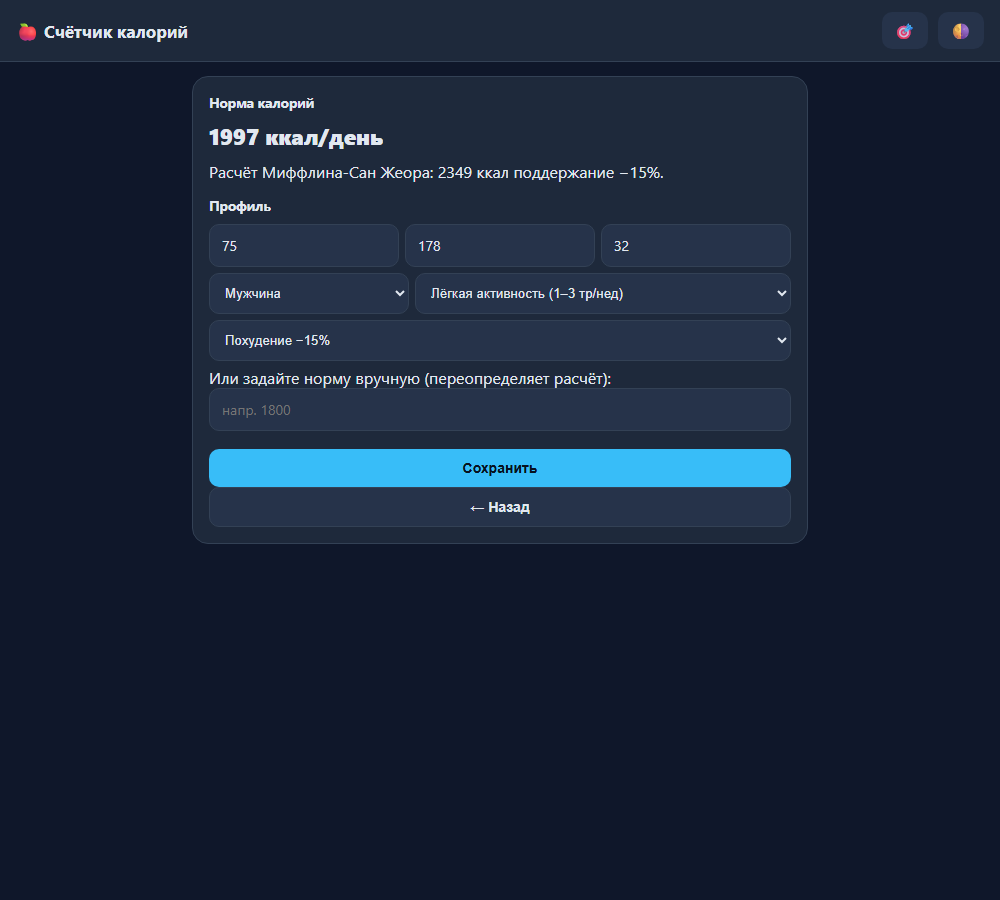Click the Сохранить button
The image size is (1000, 900).
point(500,468)
